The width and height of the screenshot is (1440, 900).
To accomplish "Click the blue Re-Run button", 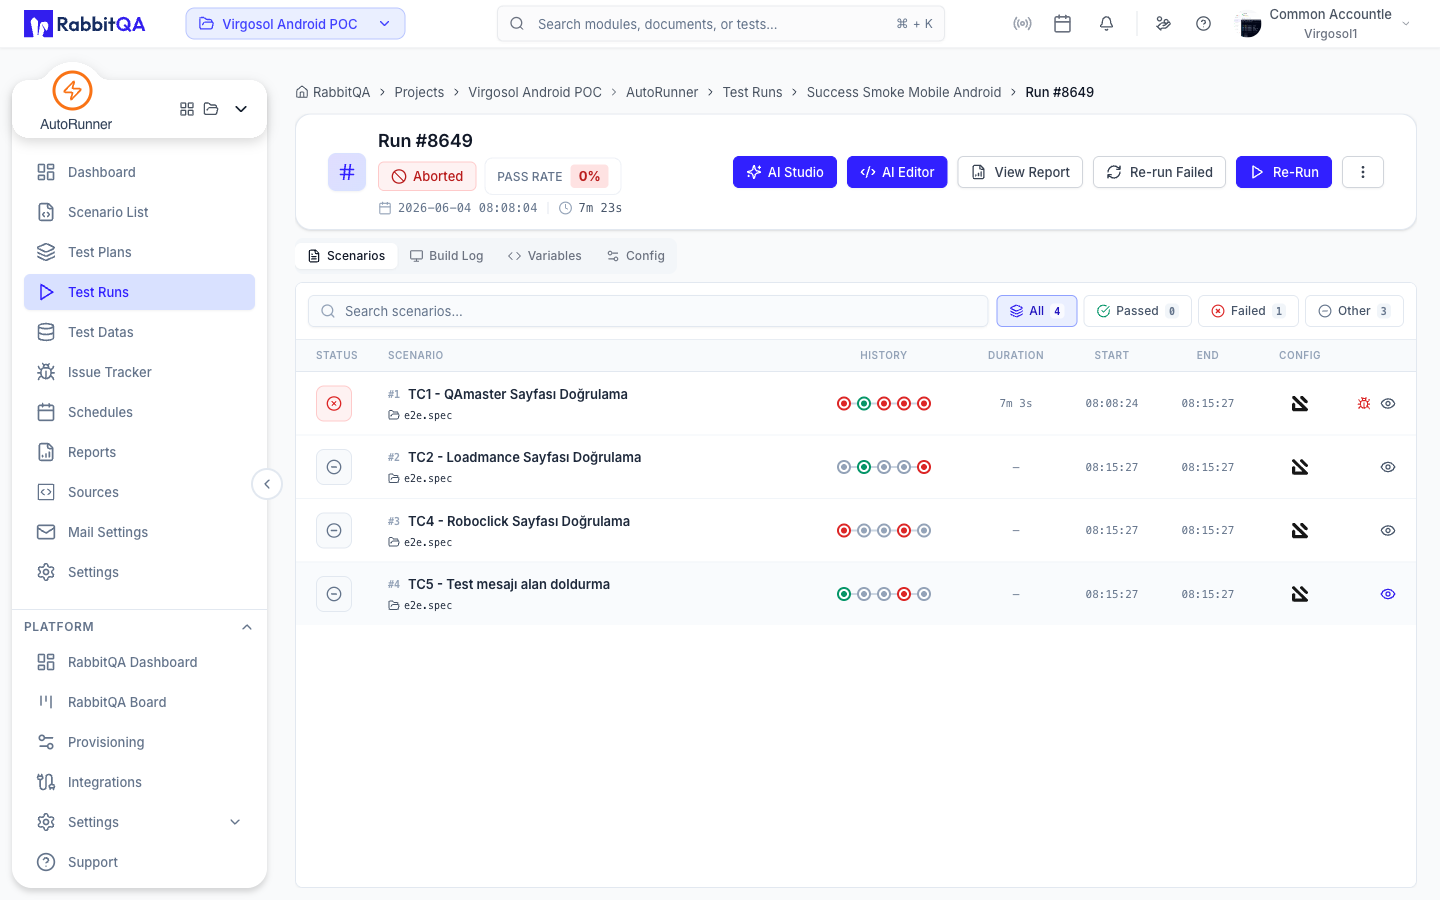I will click(x=1284, y=172).
